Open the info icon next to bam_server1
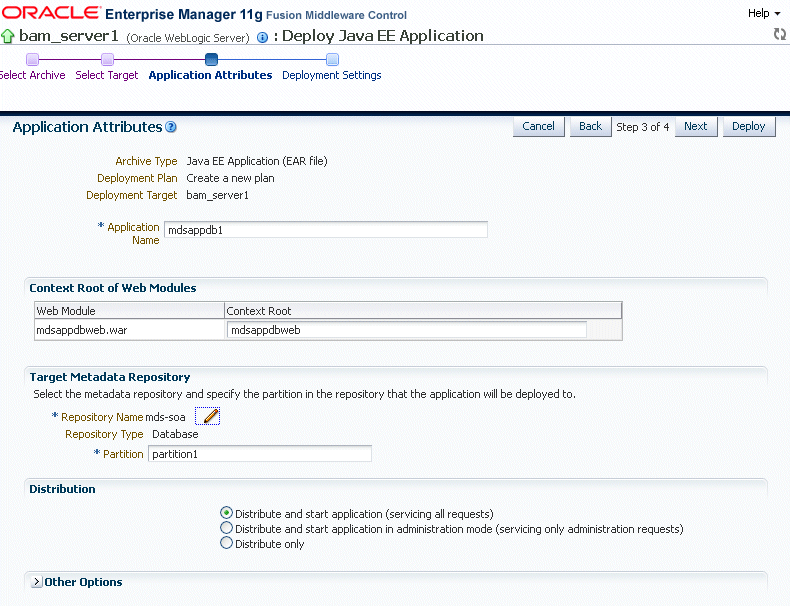This screenshot has height=606, width=790. (x=262, y=37)
